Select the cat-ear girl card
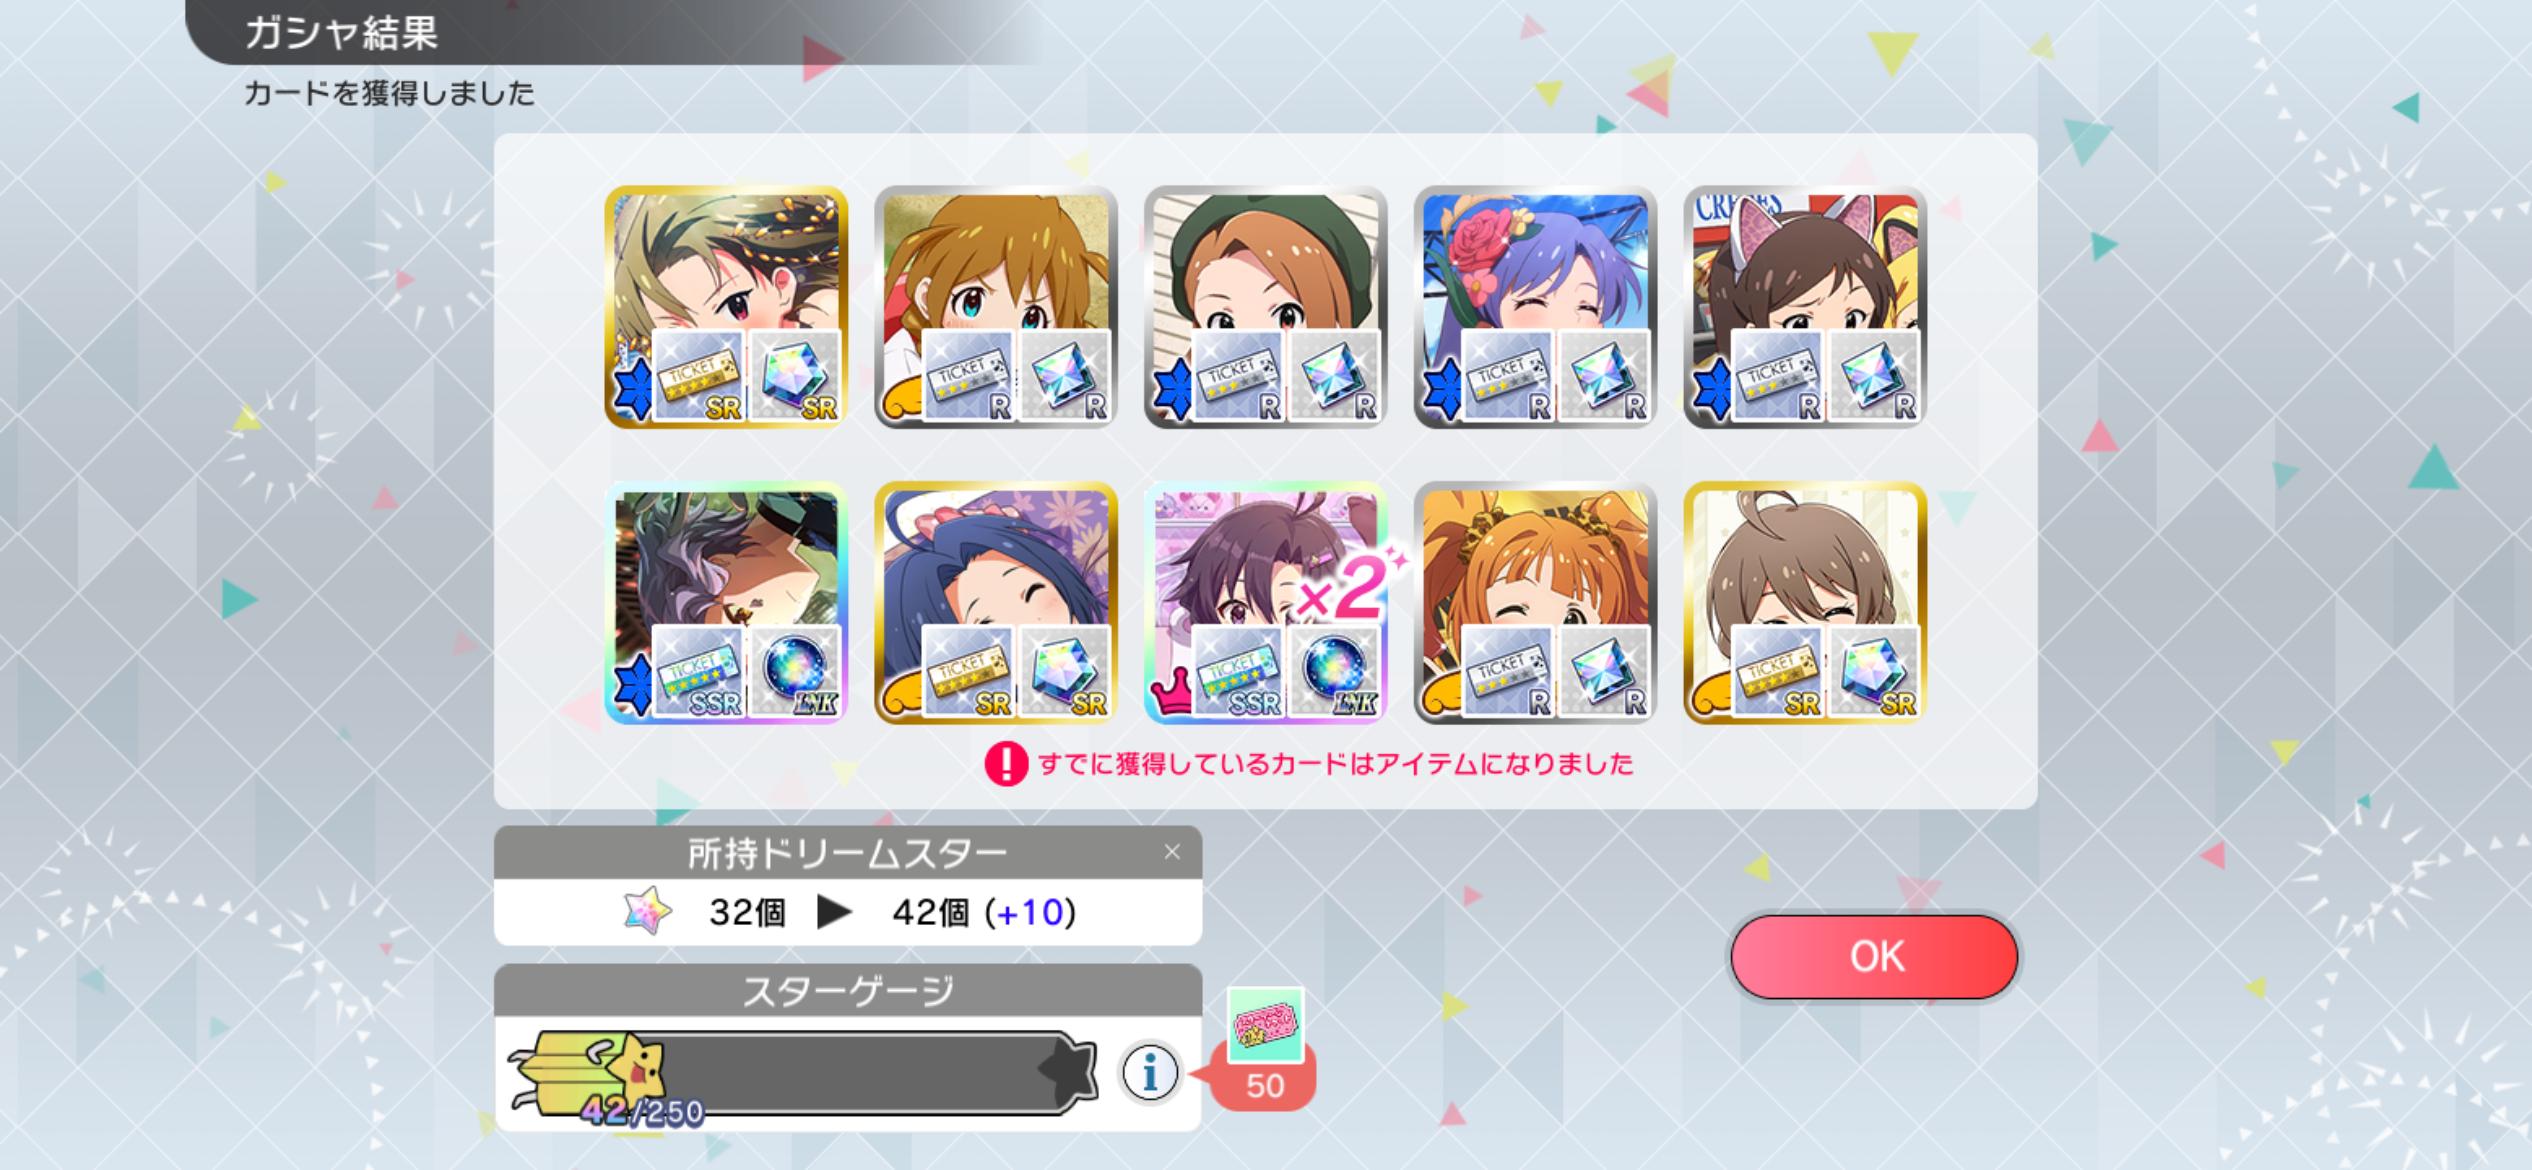This screenshot has height=1170, width=2532. point(1804,307)
